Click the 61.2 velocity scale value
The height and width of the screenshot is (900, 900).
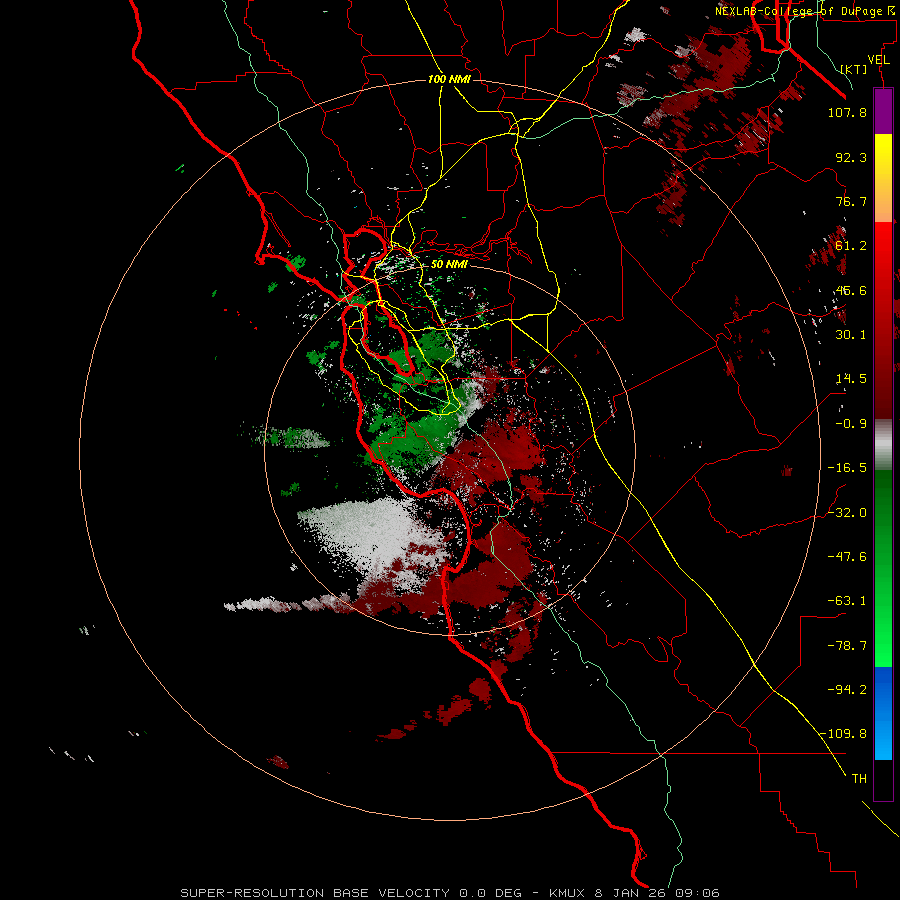[x=851, y=246]
